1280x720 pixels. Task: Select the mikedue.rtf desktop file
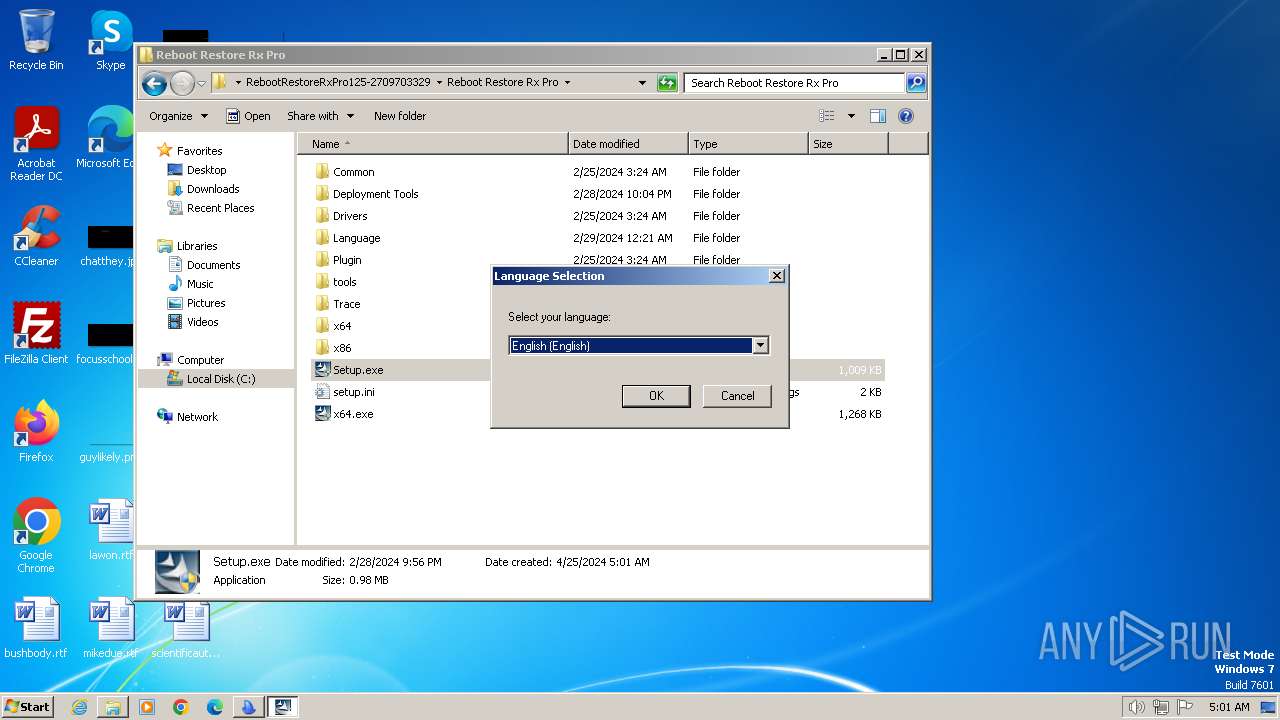(x=111, y=628)
